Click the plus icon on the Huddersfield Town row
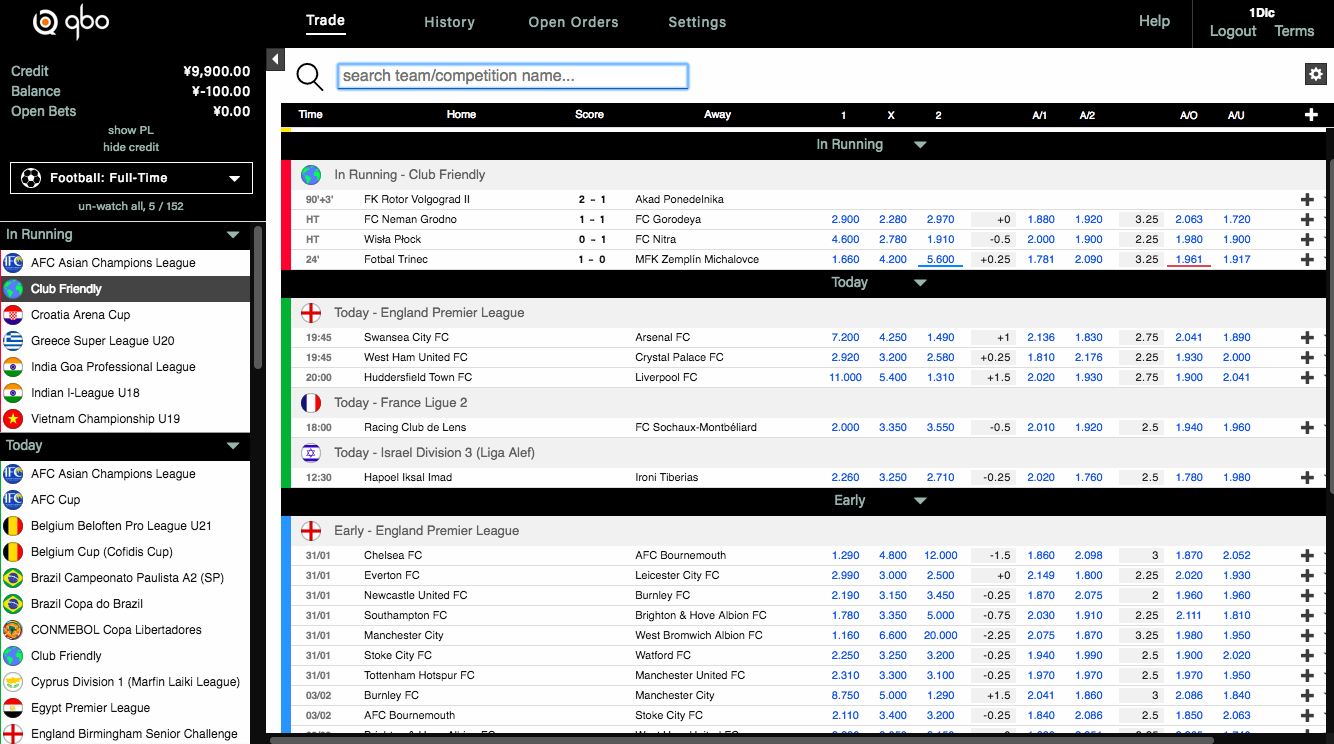The height and width of the screenshot is (744, 1334). tap(1307, 377)
